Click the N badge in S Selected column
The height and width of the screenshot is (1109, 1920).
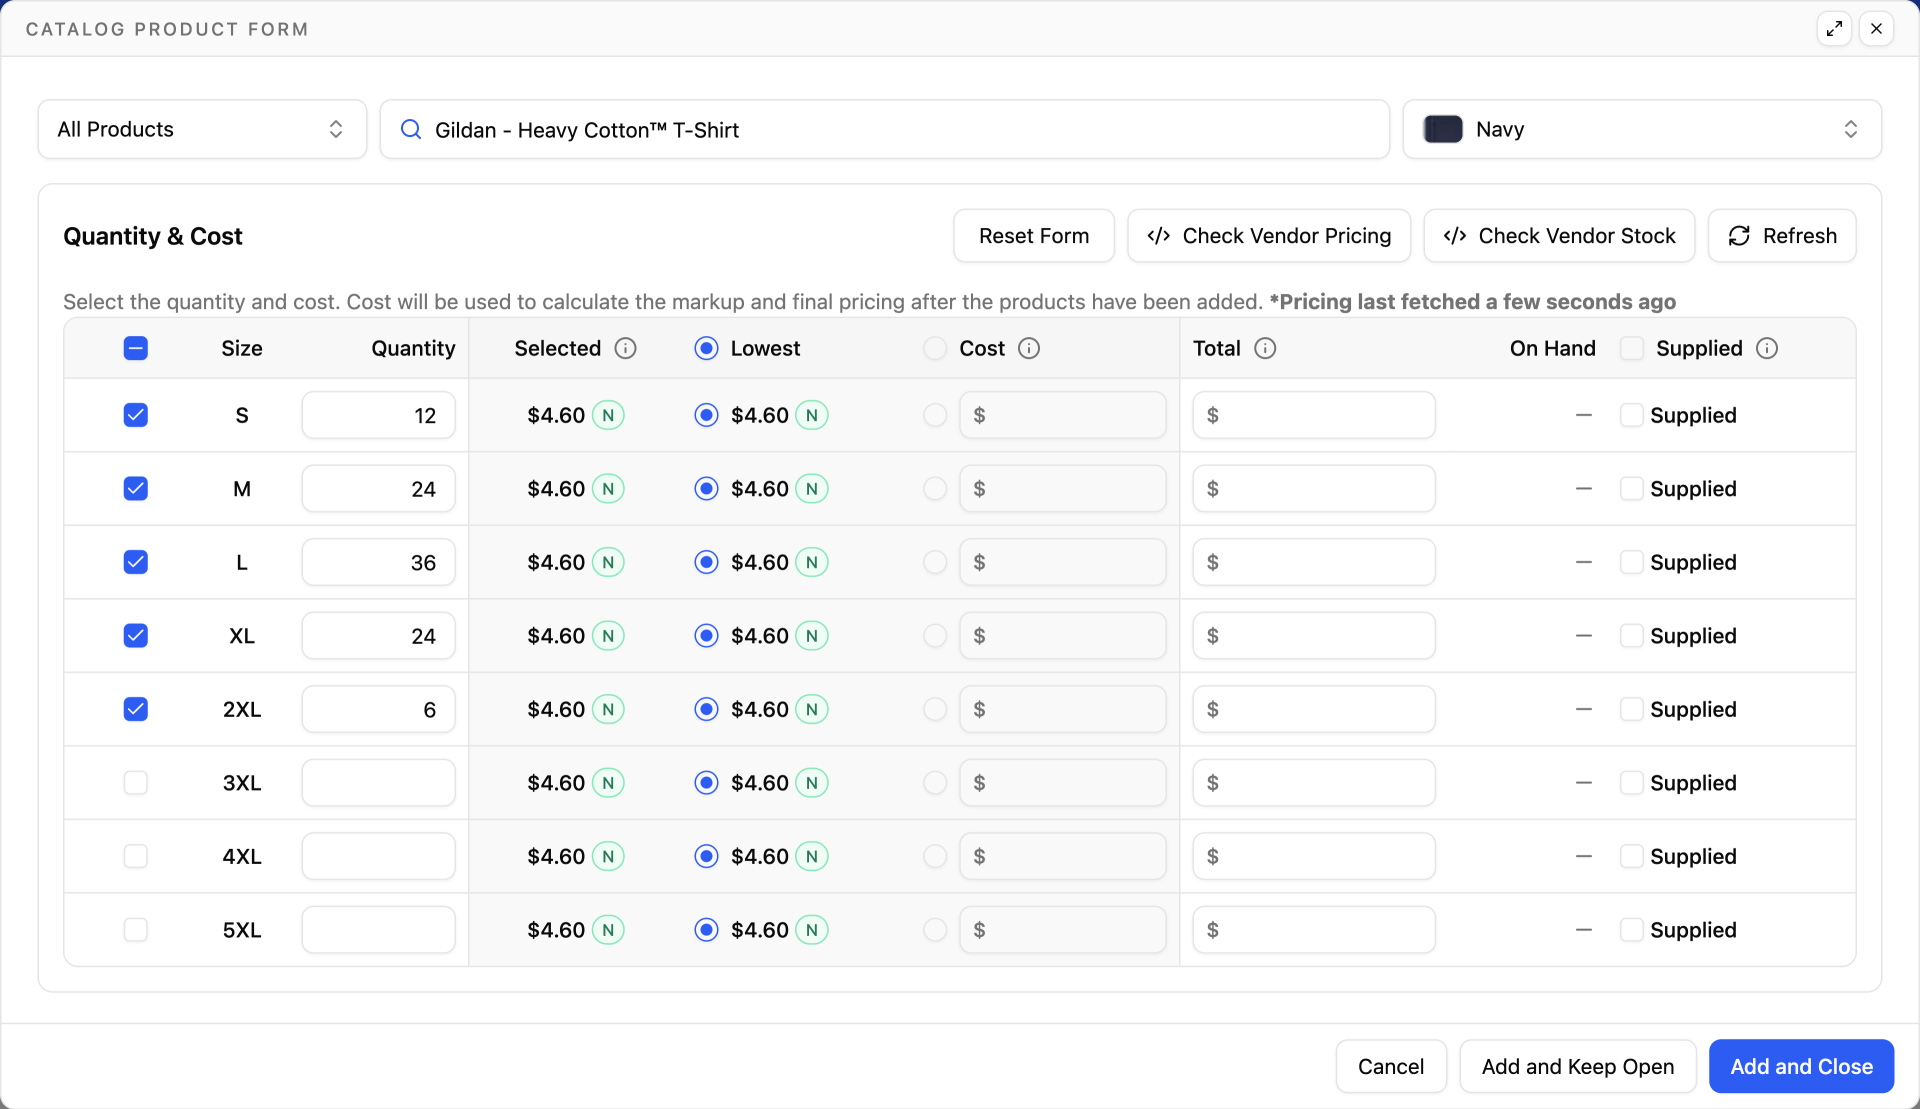[x=608, y=415]
